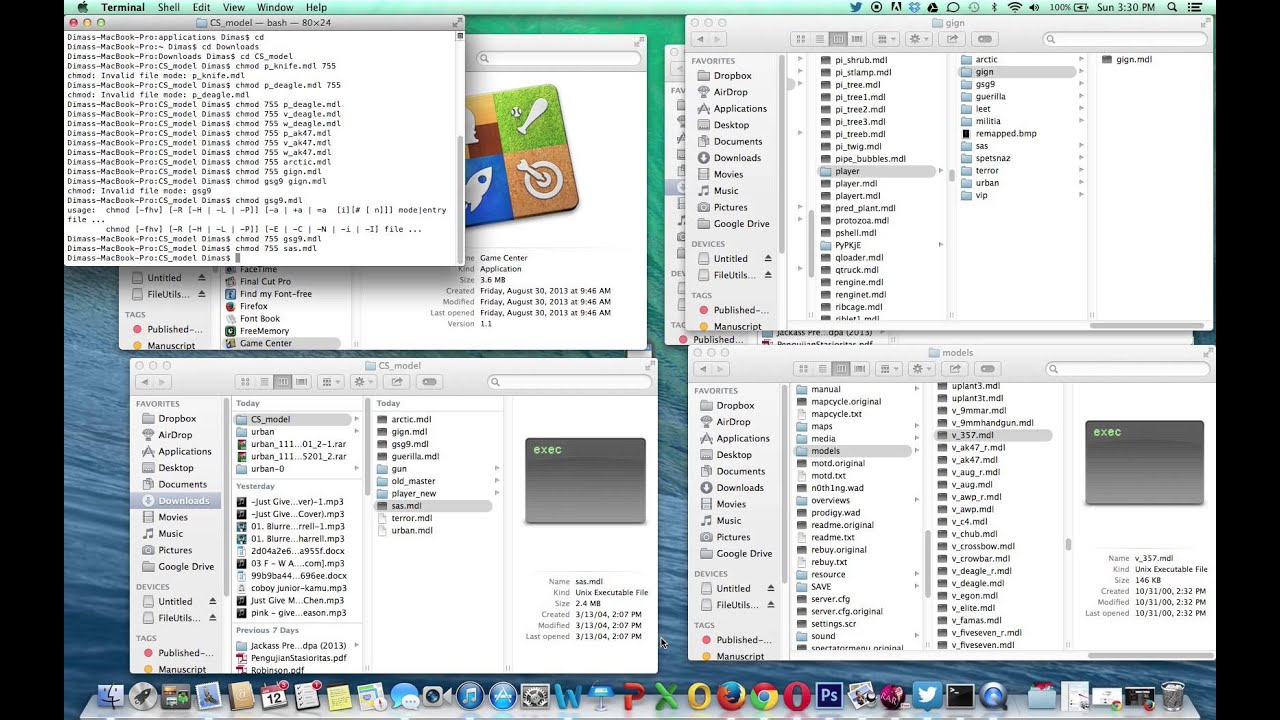Open Arrange dropdown in CS_model window

330,382
